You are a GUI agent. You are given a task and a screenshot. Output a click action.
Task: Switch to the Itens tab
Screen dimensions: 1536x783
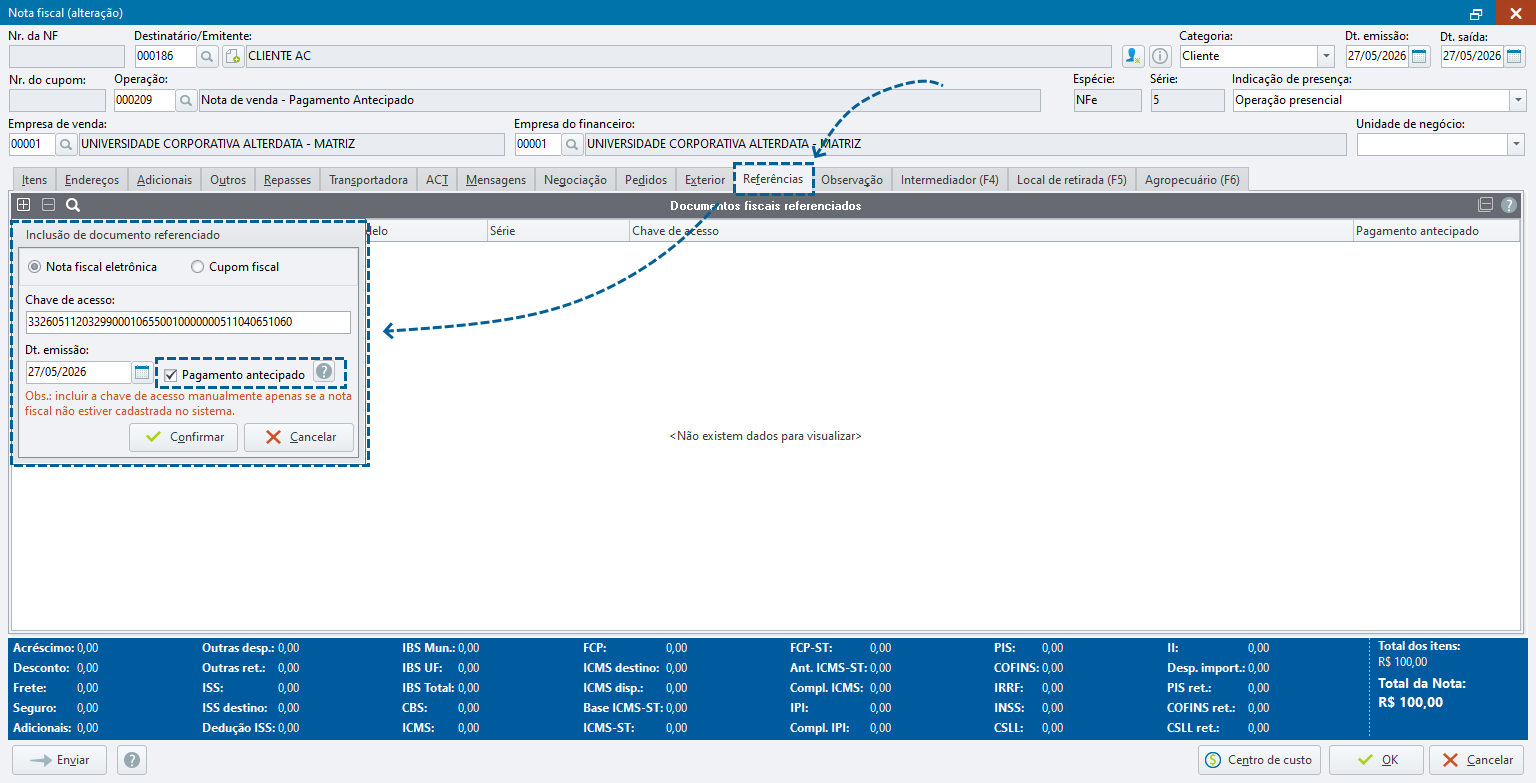[34, 180]
